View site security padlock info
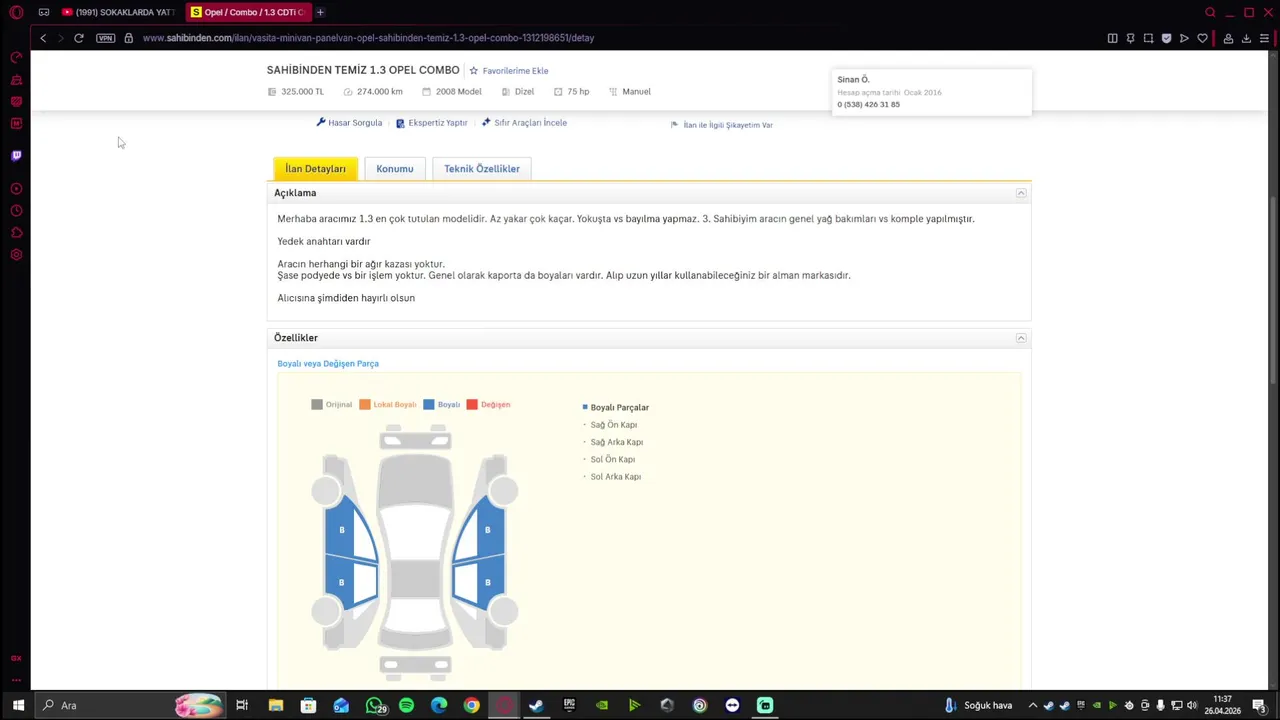This screenshot has height=720, width=1280. [x=129, y=38]
